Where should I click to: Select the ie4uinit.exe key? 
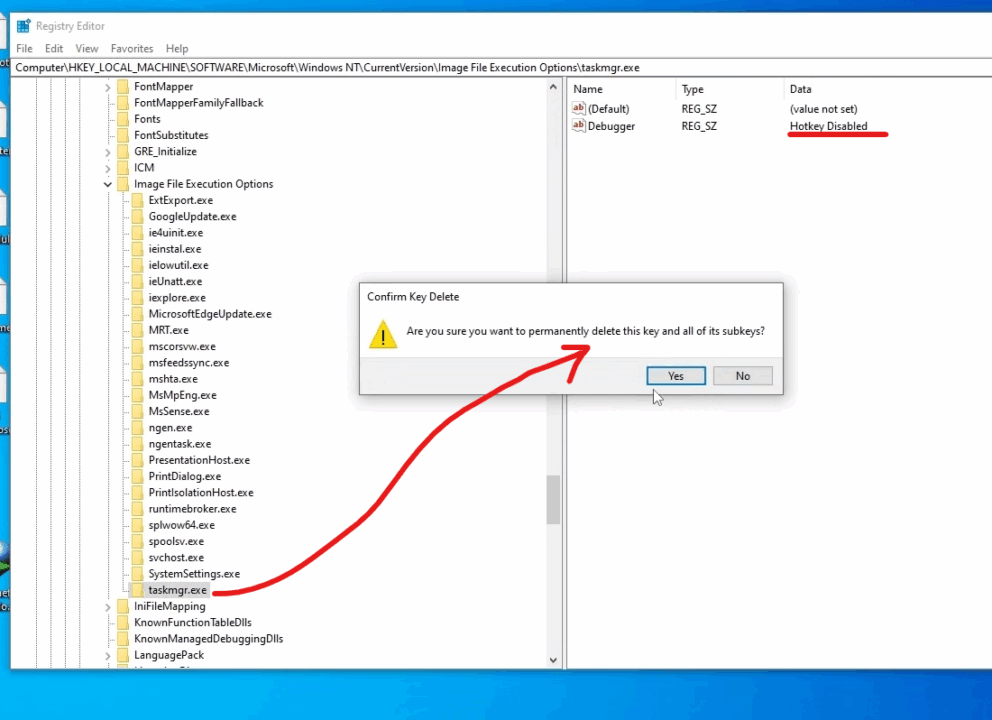(176, 233)
